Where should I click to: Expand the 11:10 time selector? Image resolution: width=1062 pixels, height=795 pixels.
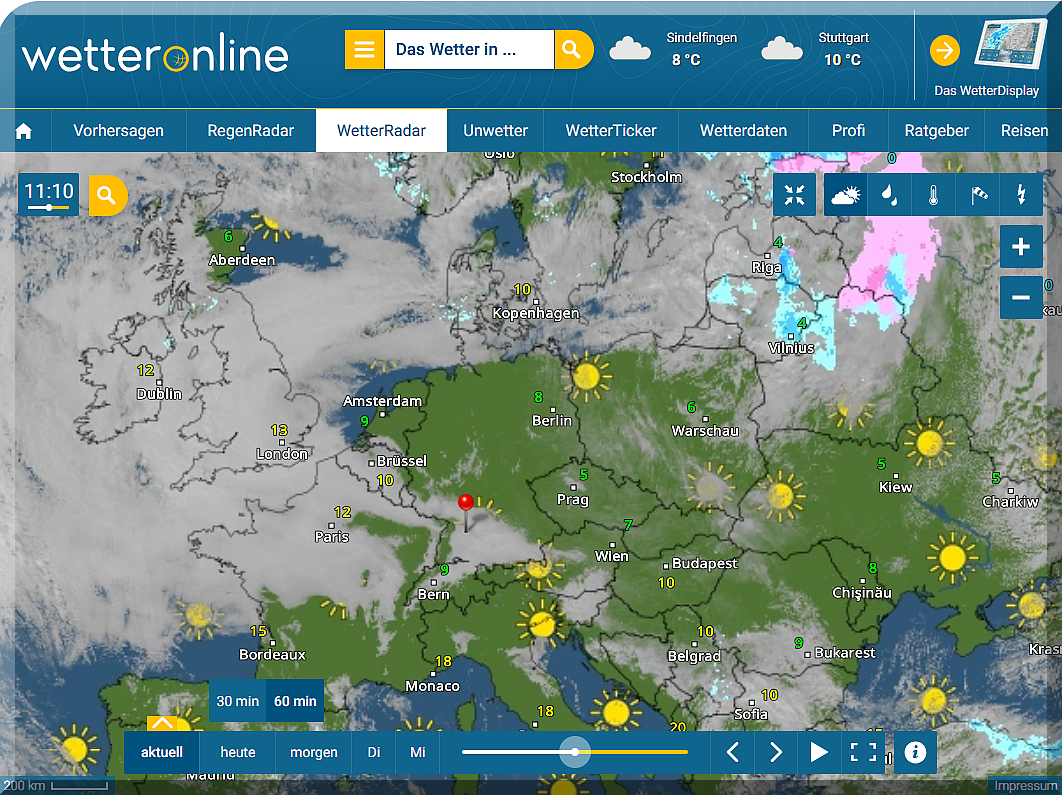(49, 194)
